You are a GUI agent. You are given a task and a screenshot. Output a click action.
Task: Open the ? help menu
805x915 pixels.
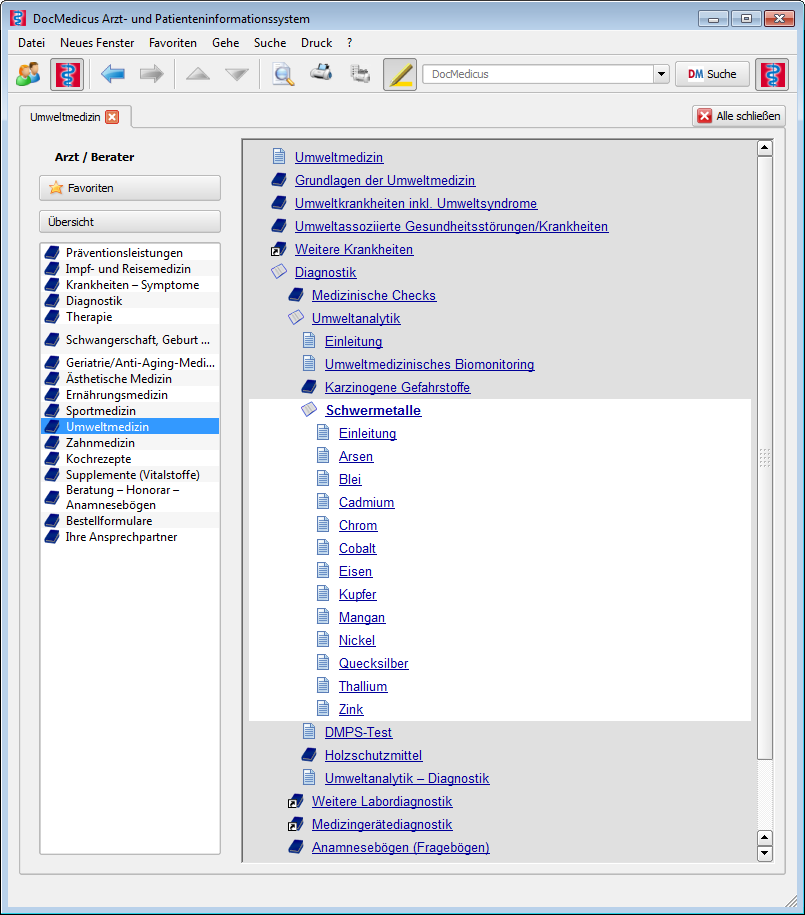coord(349,43)
